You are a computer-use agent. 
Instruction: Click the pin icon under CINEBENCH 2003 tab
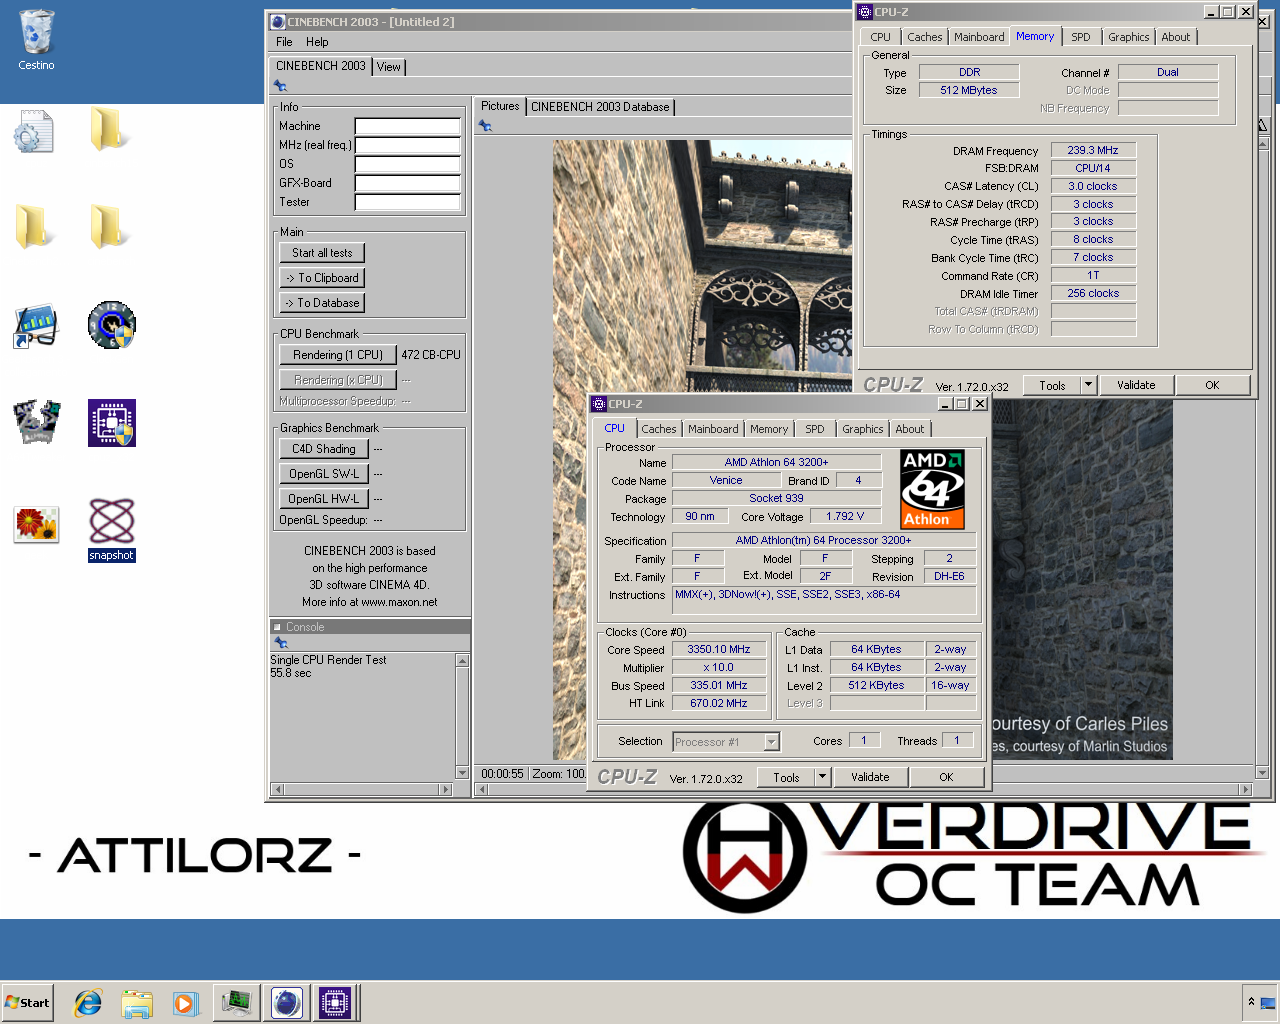coord(281,86)
